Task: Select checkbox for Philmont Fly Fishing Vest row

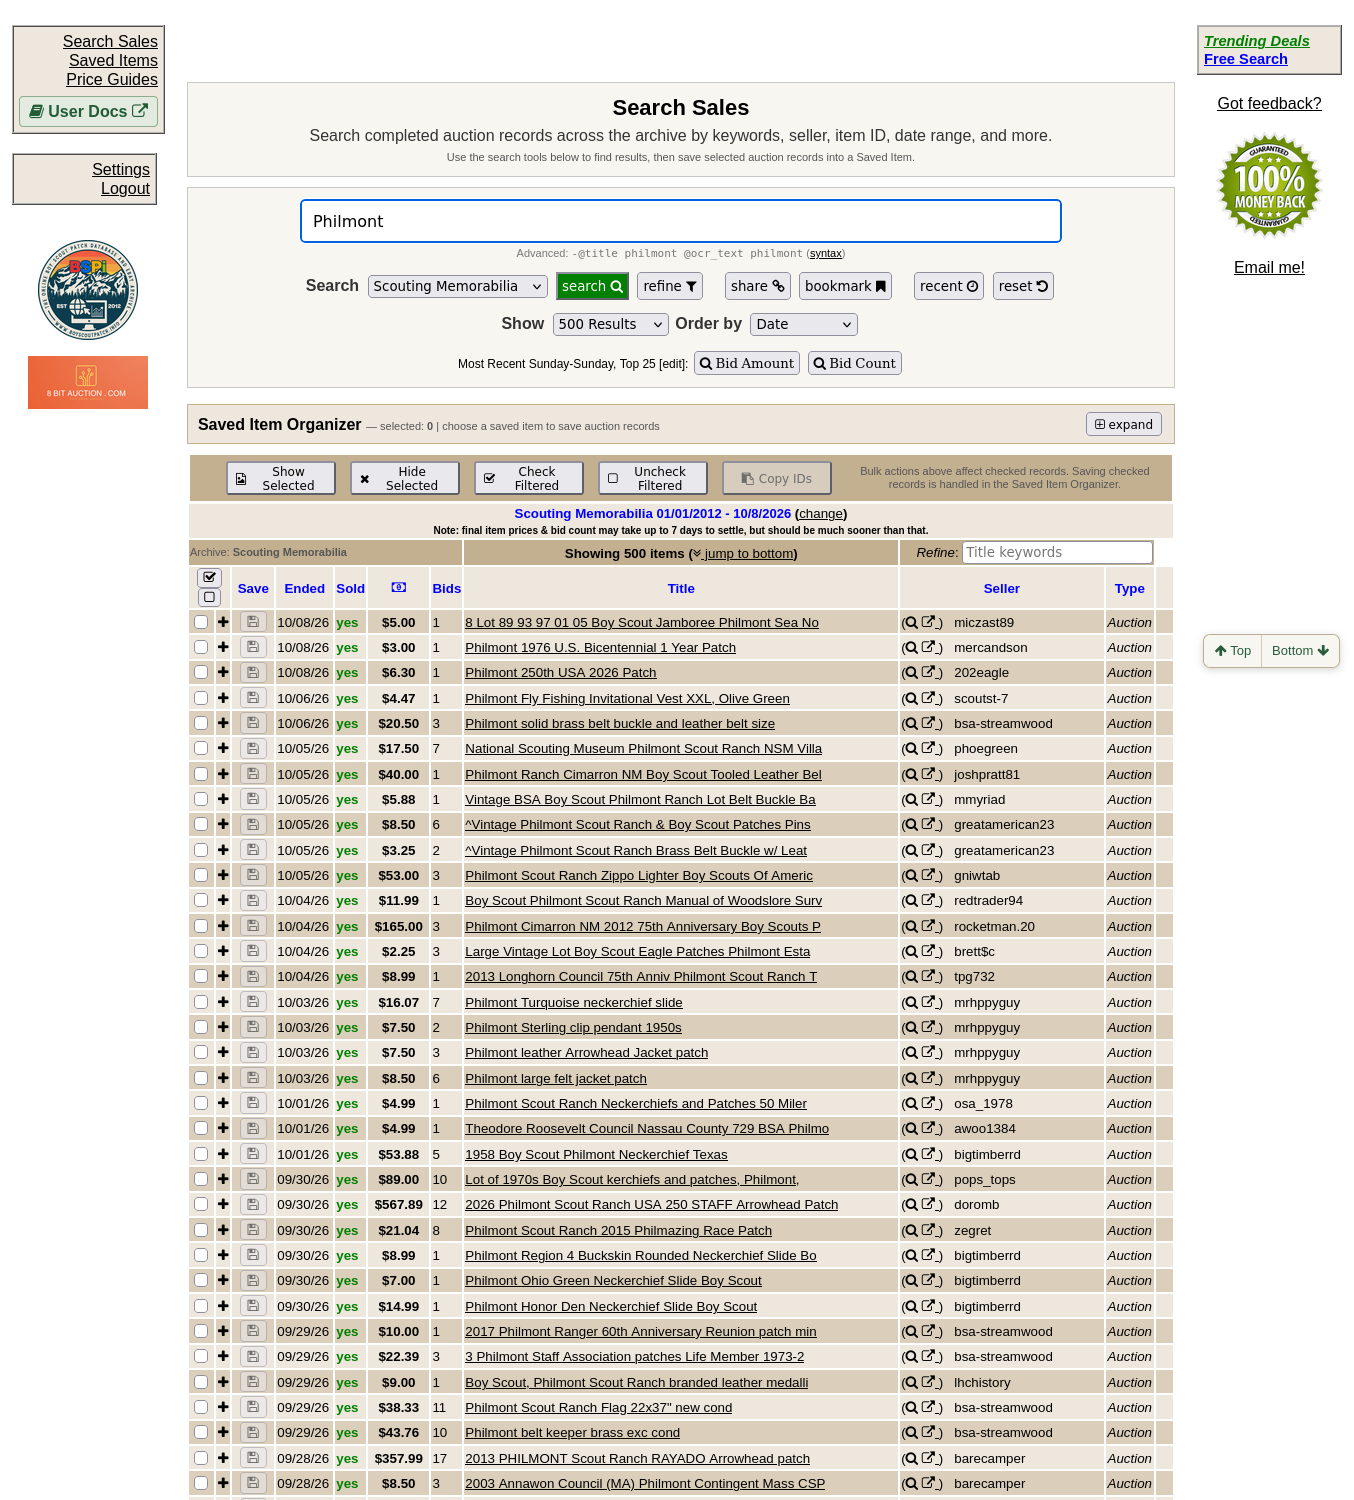Action: (x=201, y=698)
